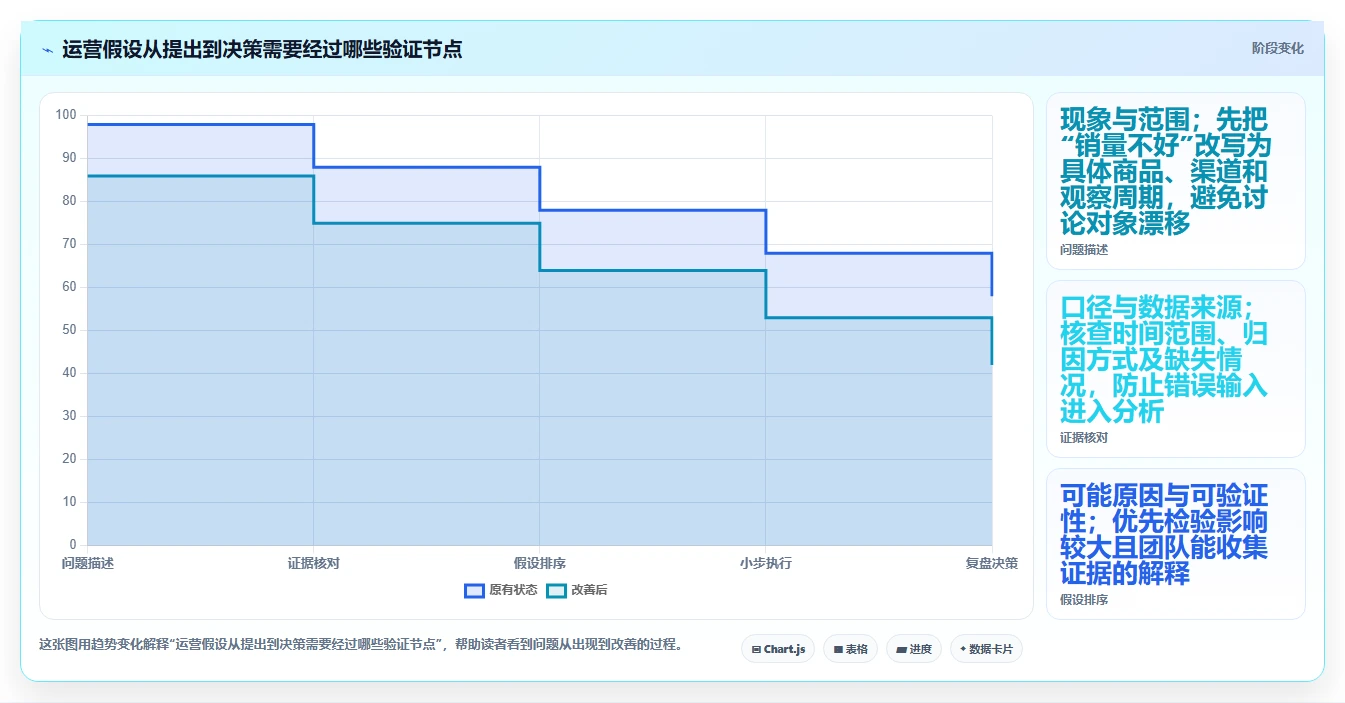Click the trend icon beside the header title
This screenshot has width=1345, height=703.
tap(47, 50)
